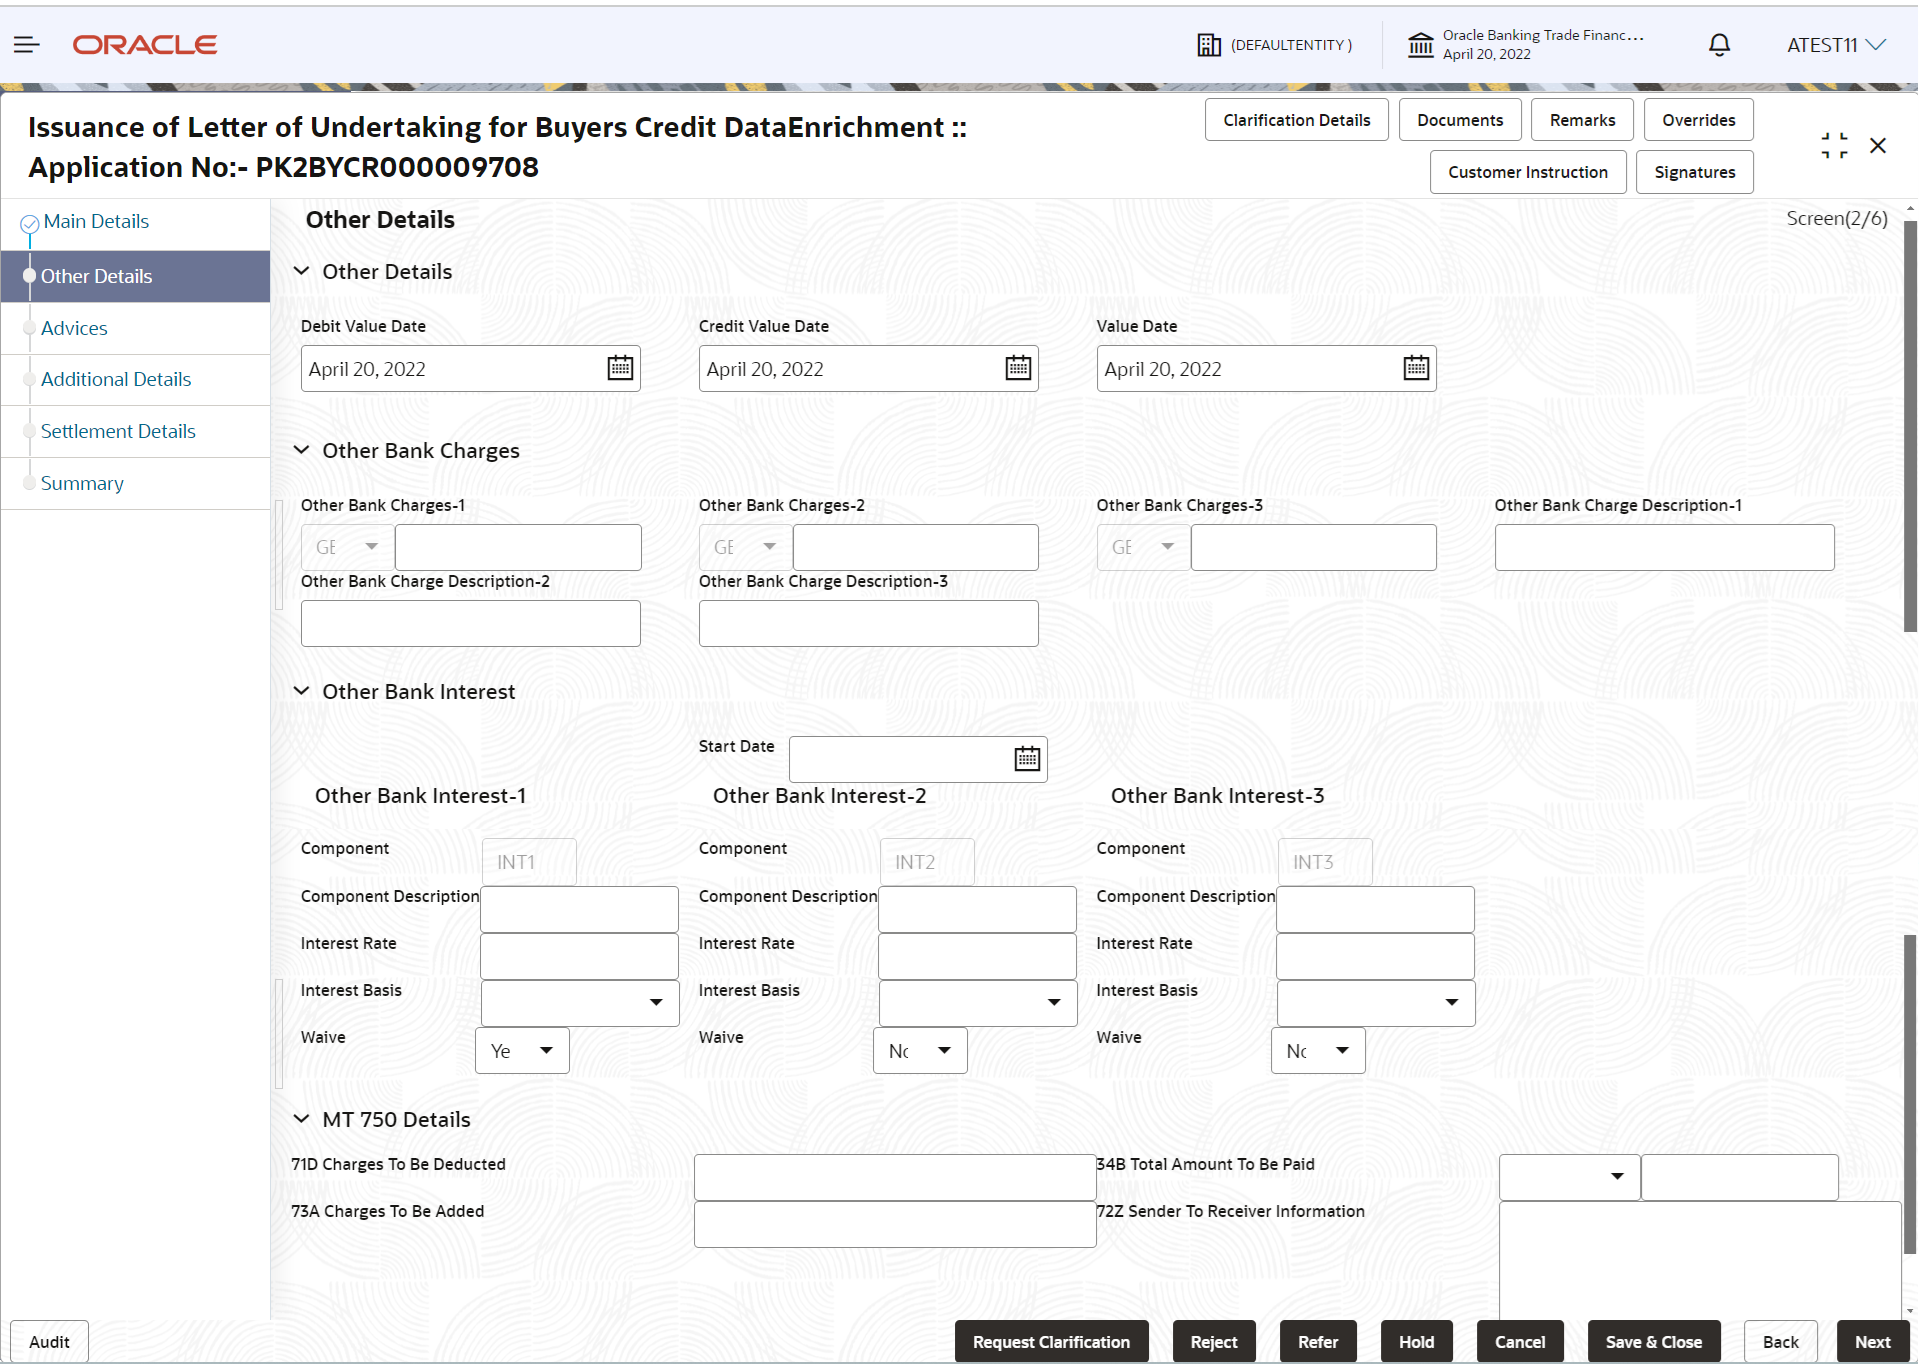Open the Waive dropdown for Interest-1
The width and height of the screenshot is (1919, 1364).
[522, 1051]
